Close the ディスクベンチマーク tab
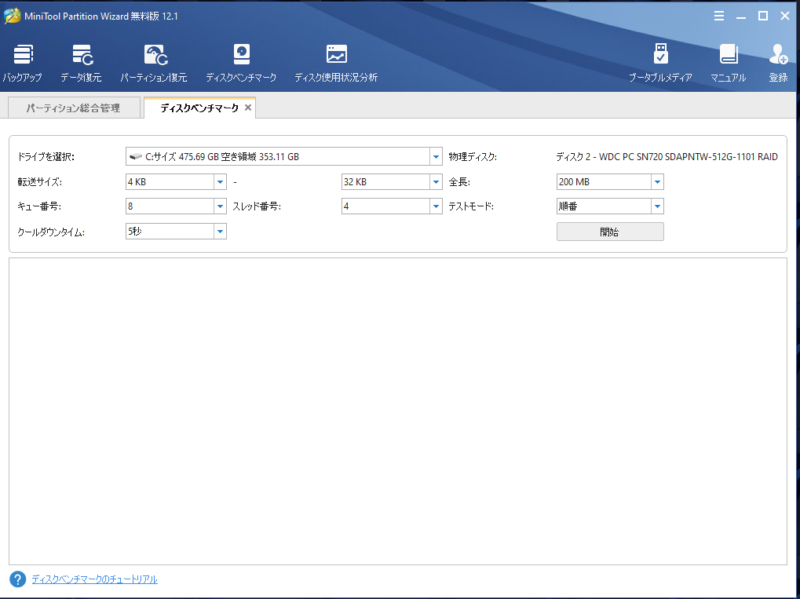 [248, 108]
